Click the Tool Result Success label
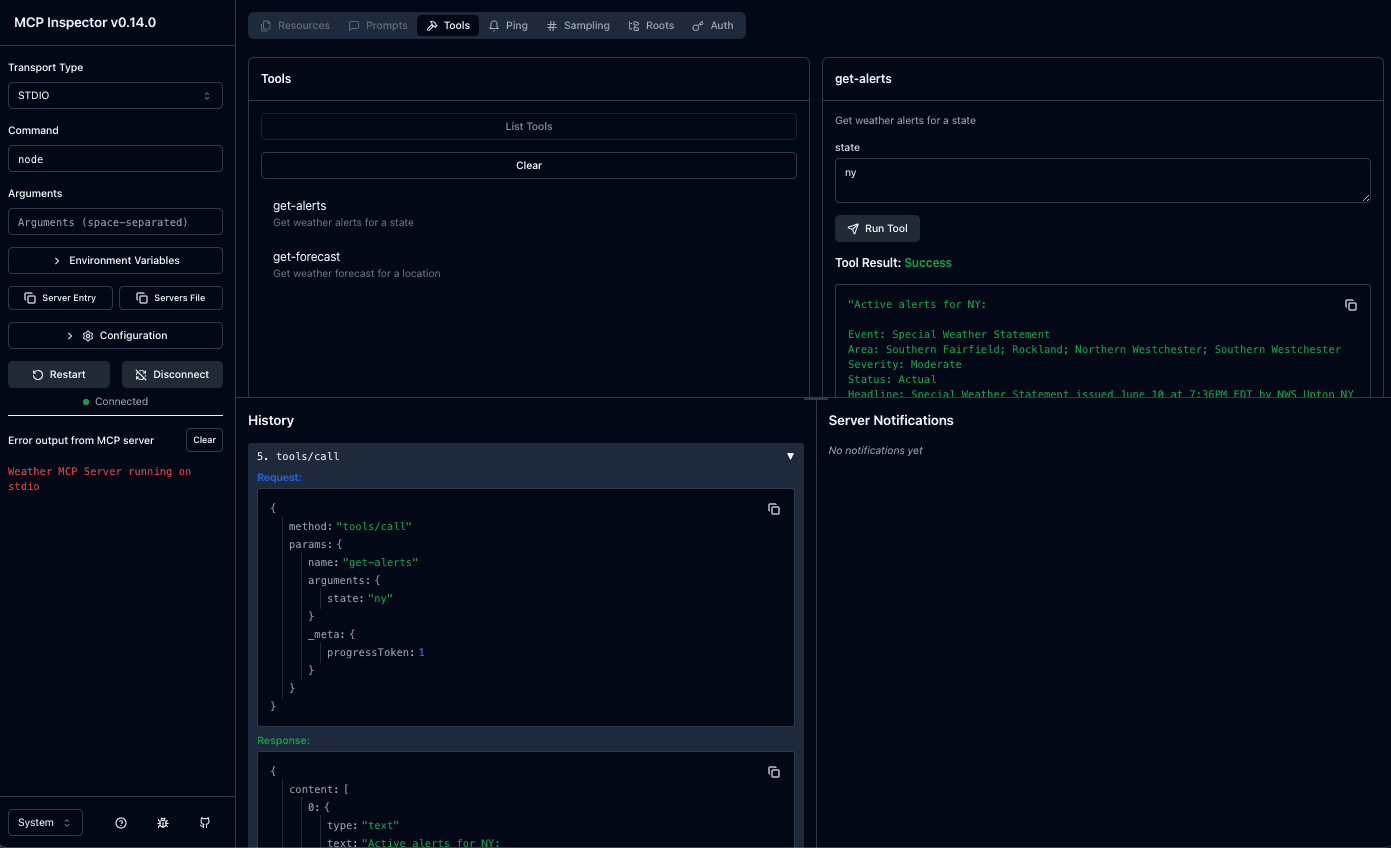The height and width of the screenshot is (848, 1391). 893,263
